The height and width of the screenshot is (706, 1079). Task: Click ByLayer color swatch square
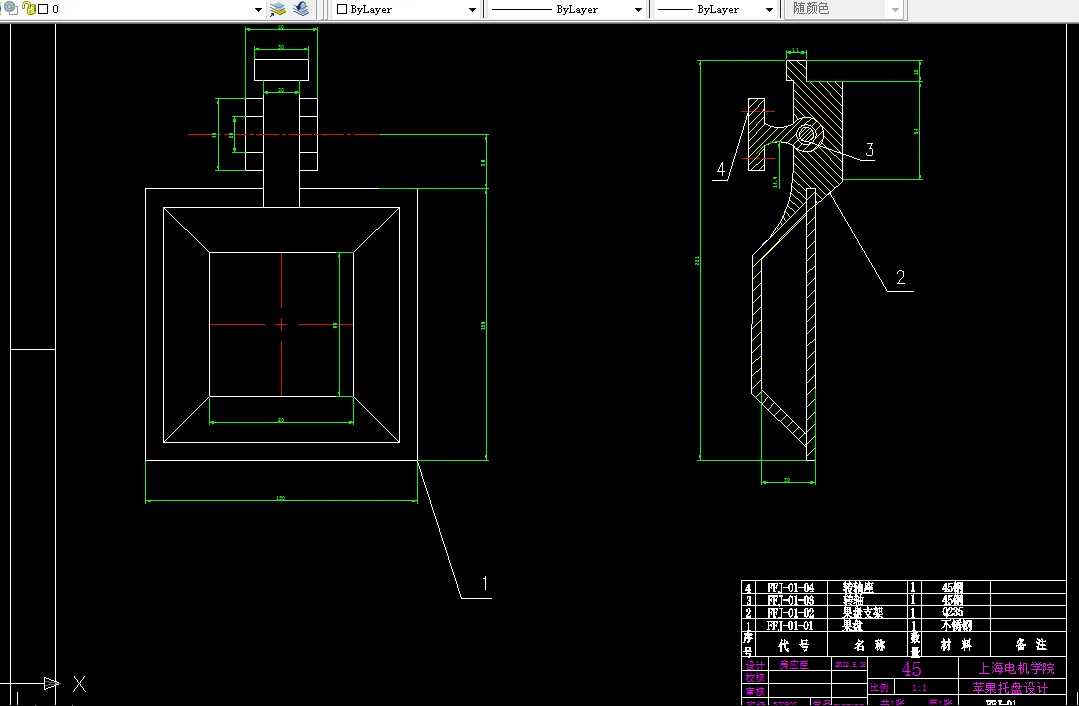point(342,9)
